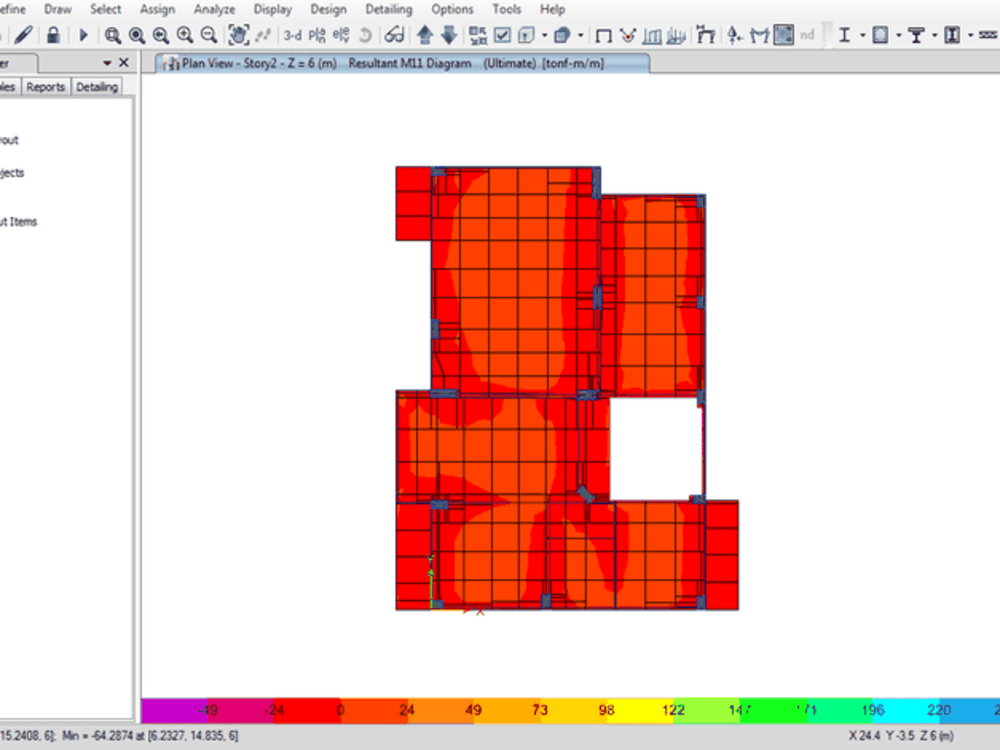Open Set Display Options checkbox icon
This screenshot has height=750, width=1000.
[503, 35]
